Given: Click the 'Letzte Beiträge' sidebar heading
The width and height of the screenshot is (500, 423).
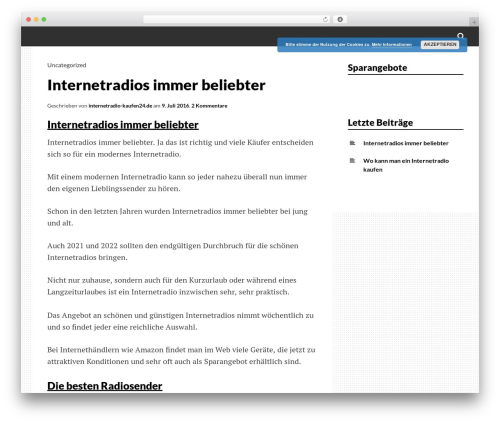Looking at the screenshot, I should [380, 123].
